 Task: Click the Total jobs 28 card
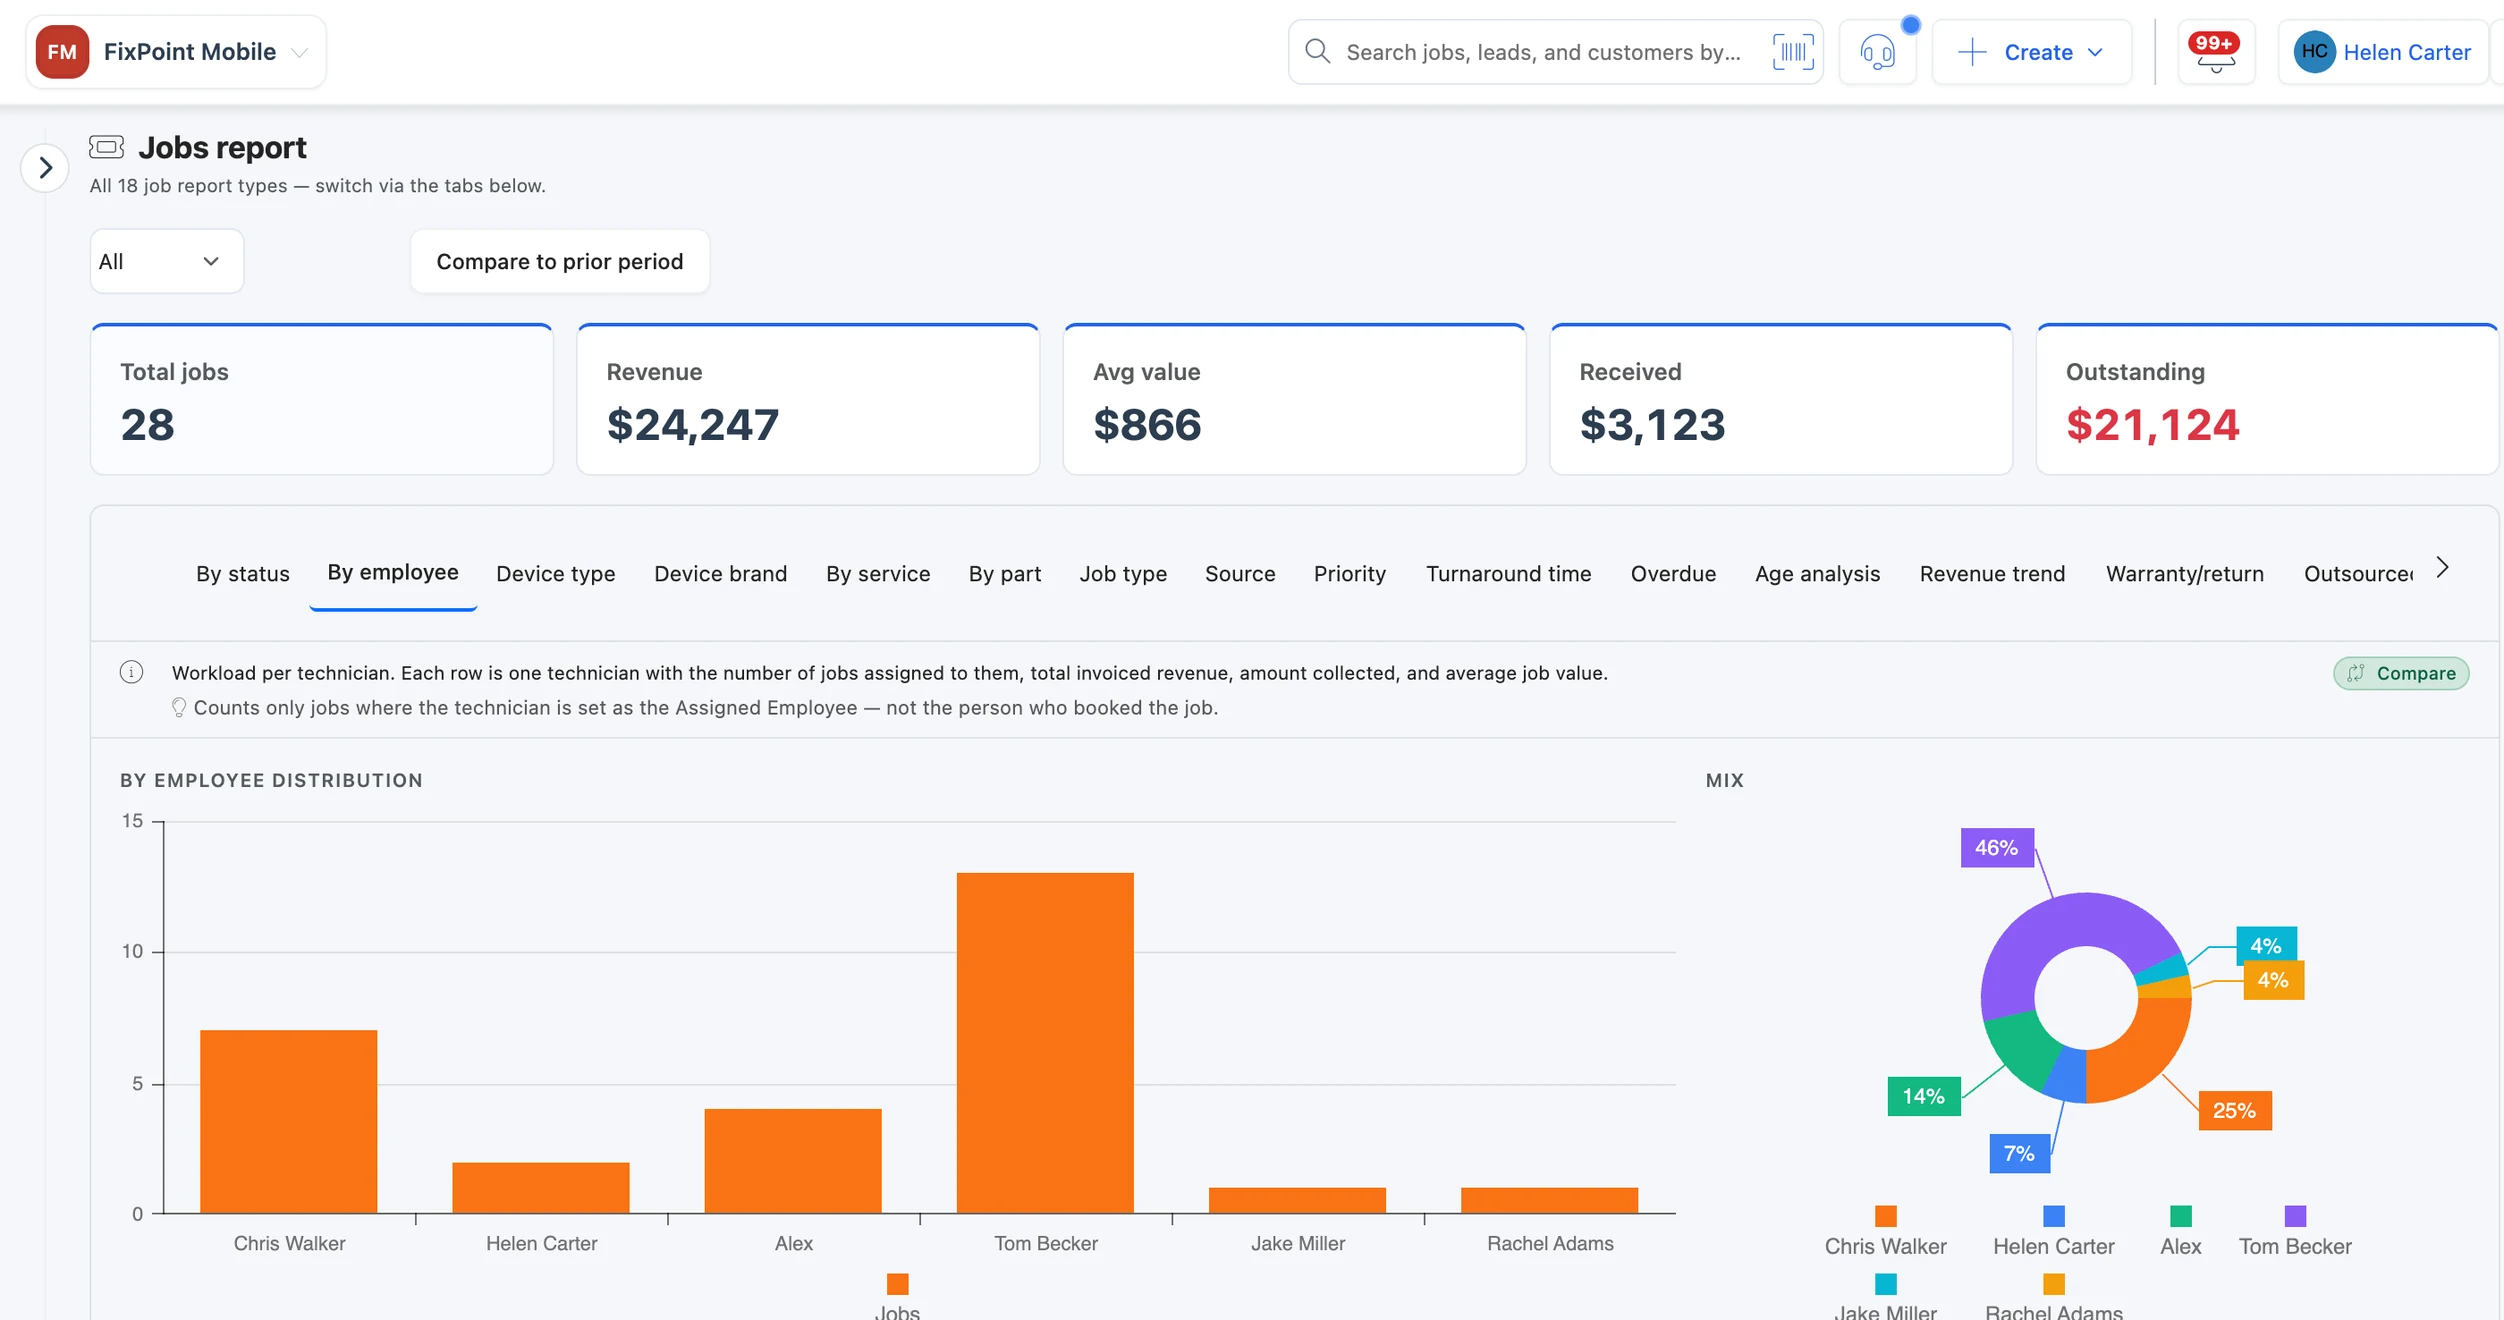[x=322, y=399]
